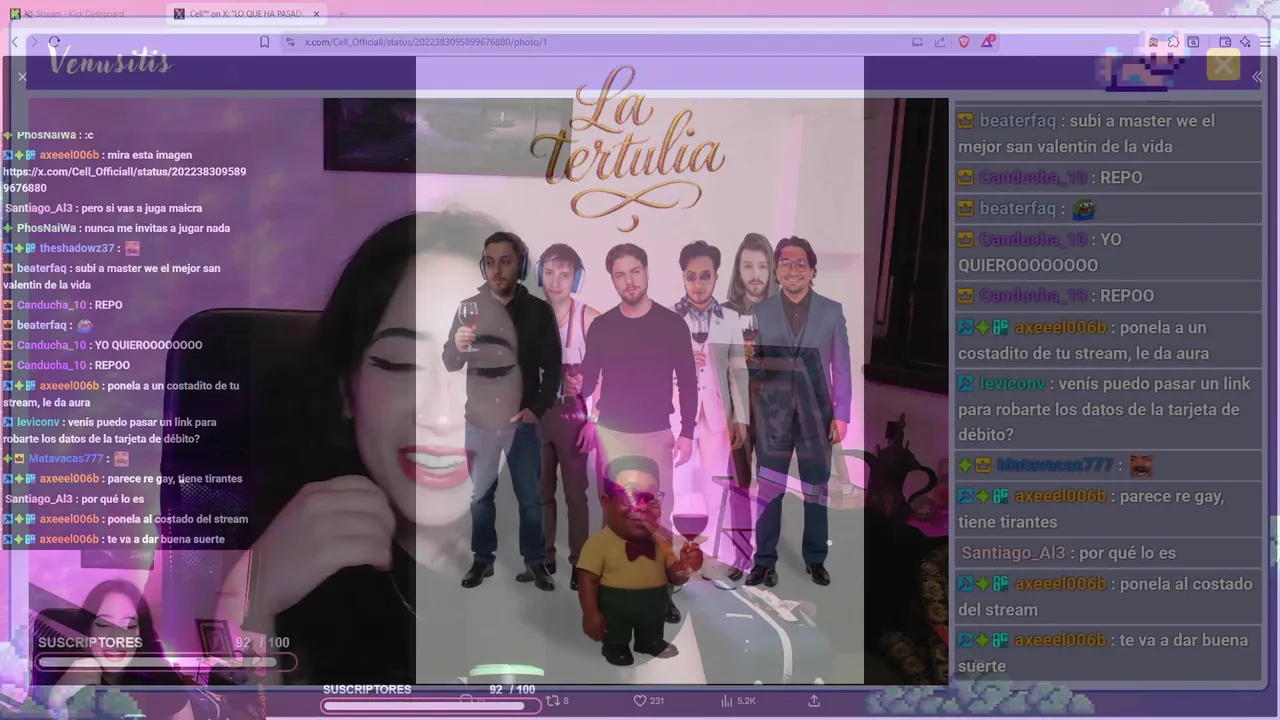Click the Venusitis logo text
Screen dimensions: 1280x720
[110, 62]
